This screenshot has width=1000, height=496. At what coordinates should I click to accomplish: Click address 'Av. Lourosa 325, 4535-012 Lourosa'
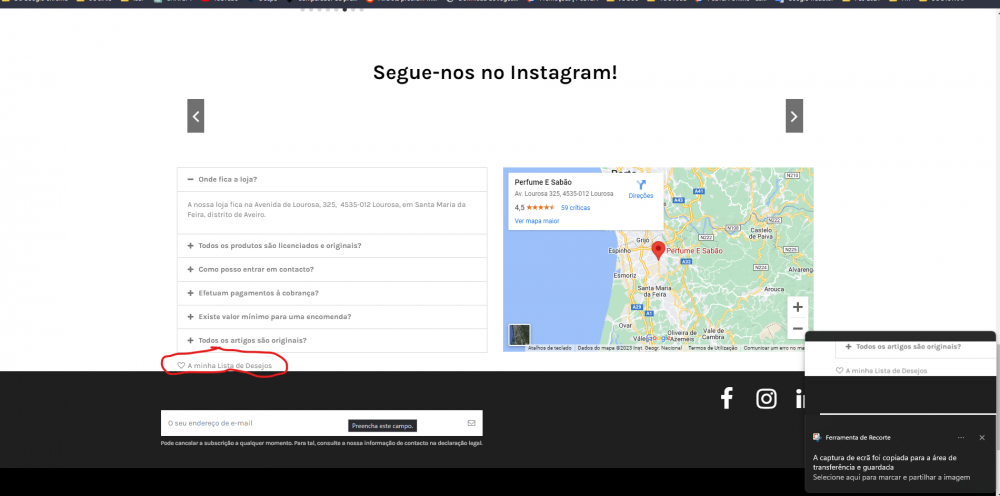pyautogui.click(x=564, y=193)
